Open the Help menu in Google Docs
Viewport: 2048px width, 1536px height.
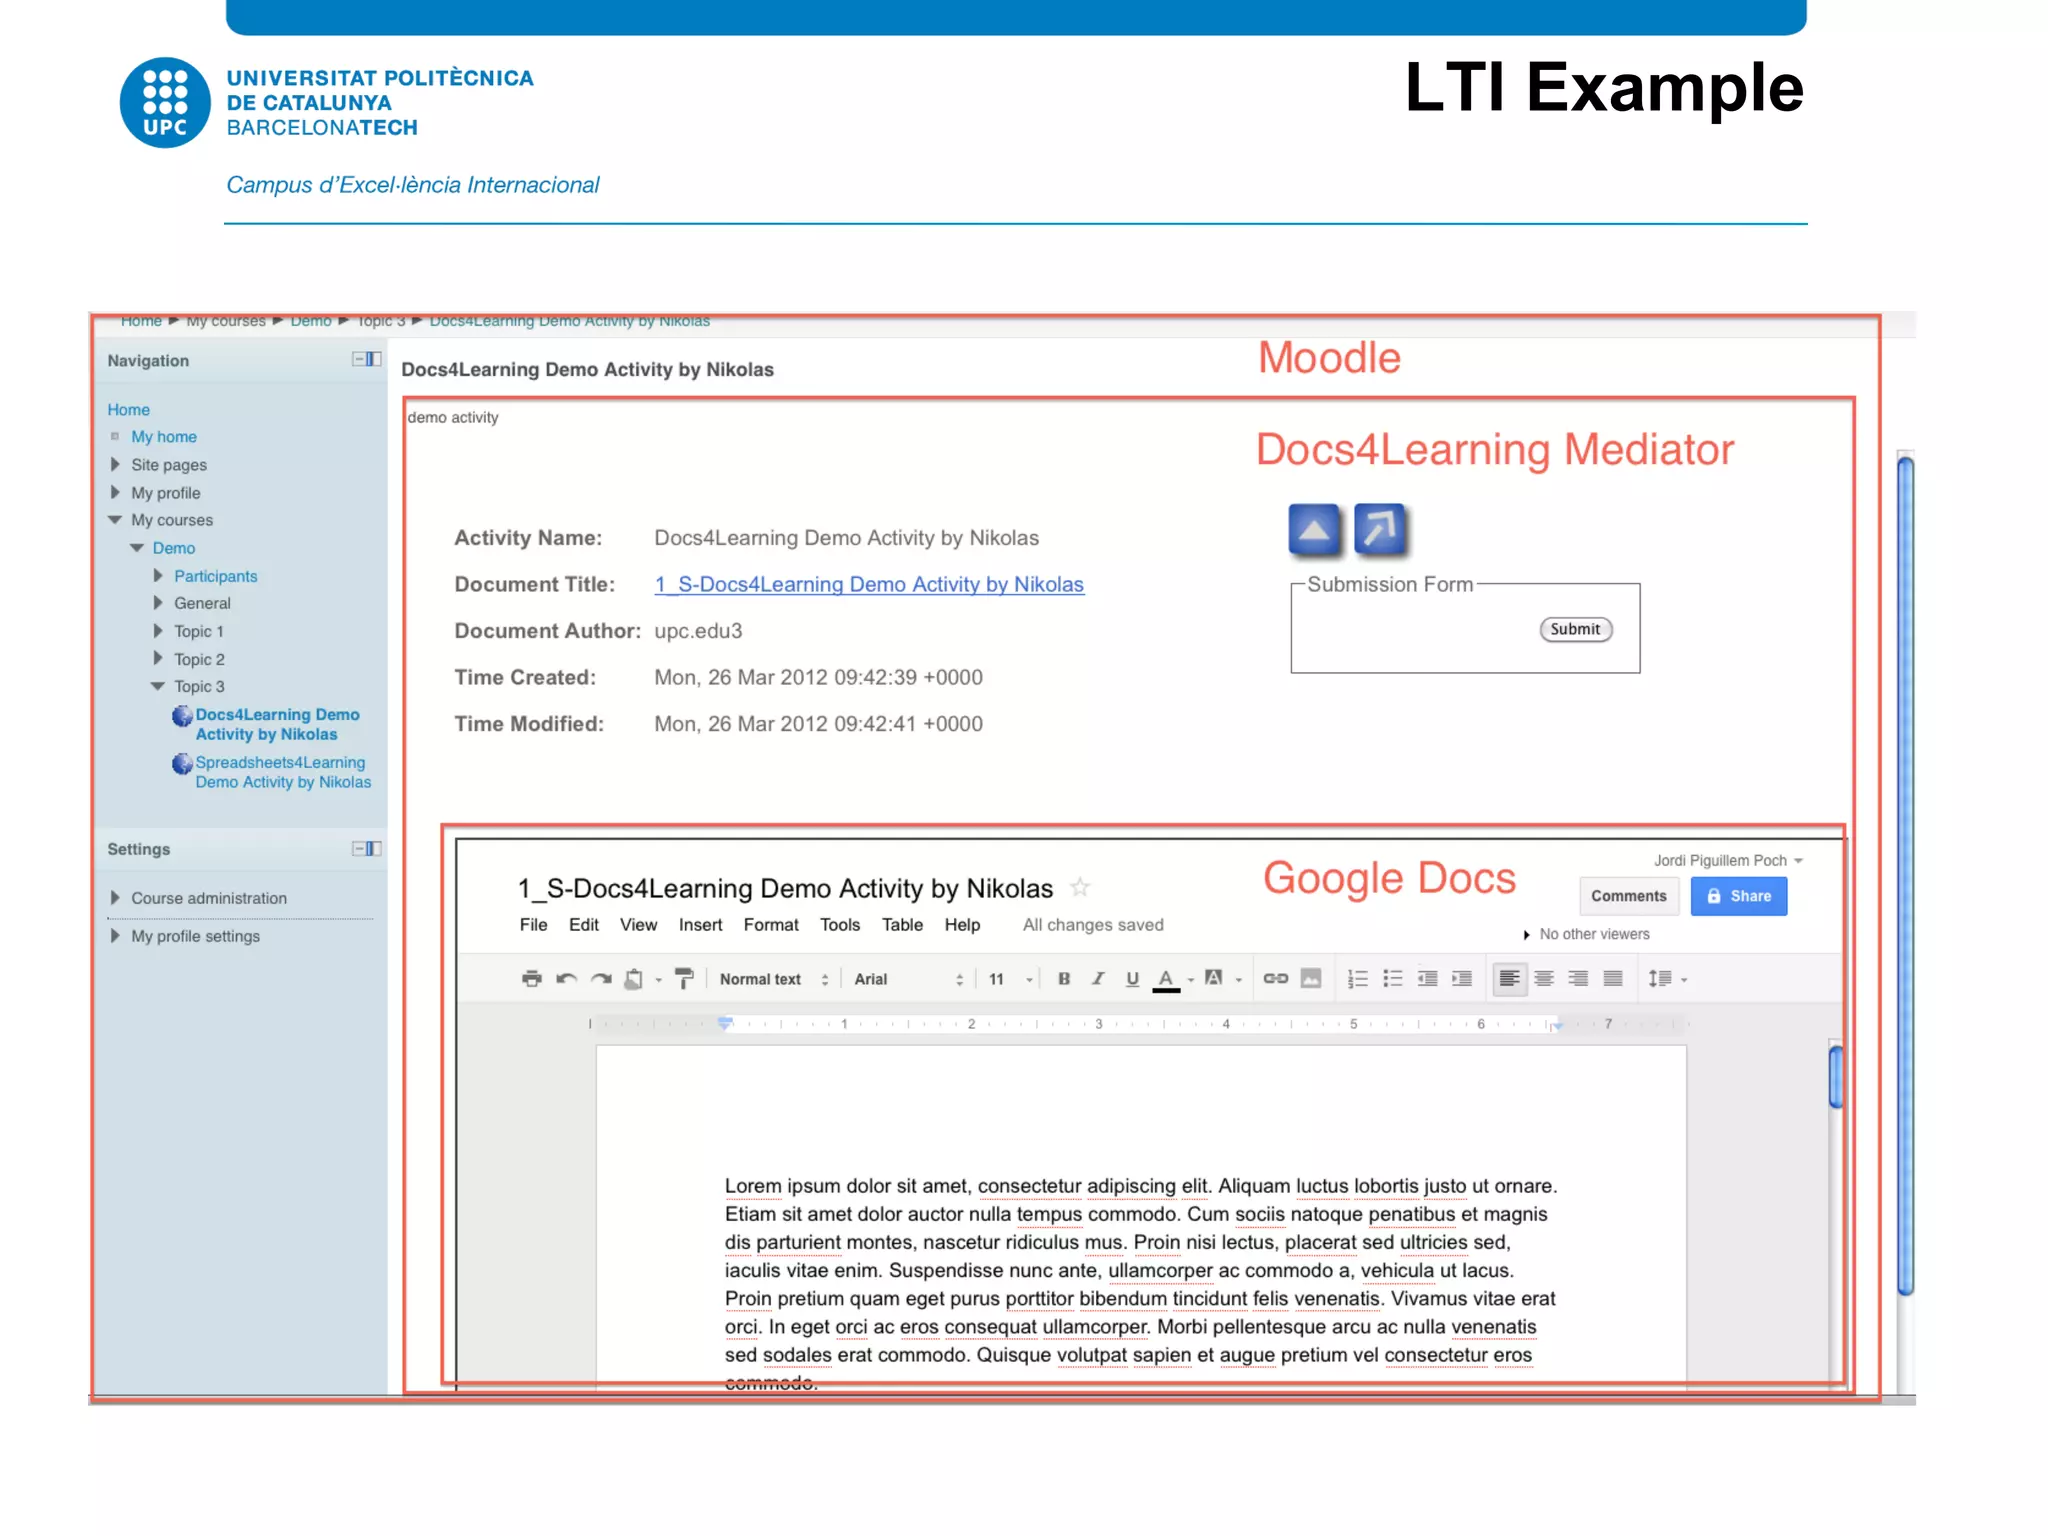pyautogui.click(x=962, y=925)
